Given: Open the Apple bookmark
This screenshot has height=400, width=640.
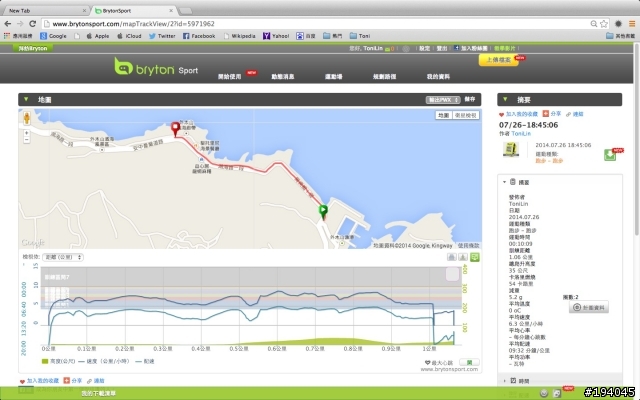Looking at the screenshot, I should coord(98,36).
